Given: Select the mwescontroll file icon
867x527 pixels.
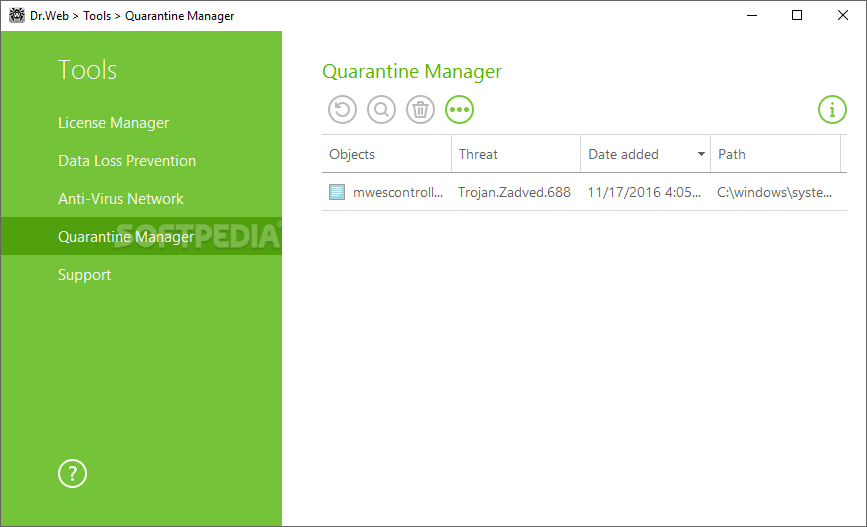Looking at the screenshot, I should pos(337,192).
